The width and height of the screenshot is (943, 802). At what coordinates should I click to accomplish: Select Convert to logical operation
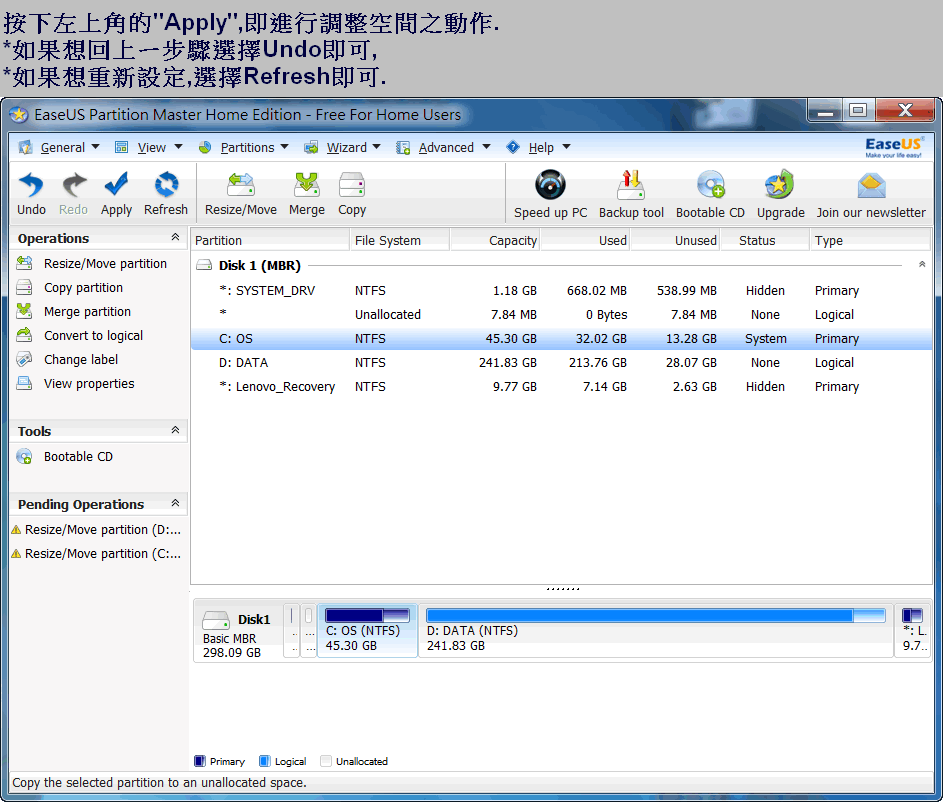(x=93, y=335)
